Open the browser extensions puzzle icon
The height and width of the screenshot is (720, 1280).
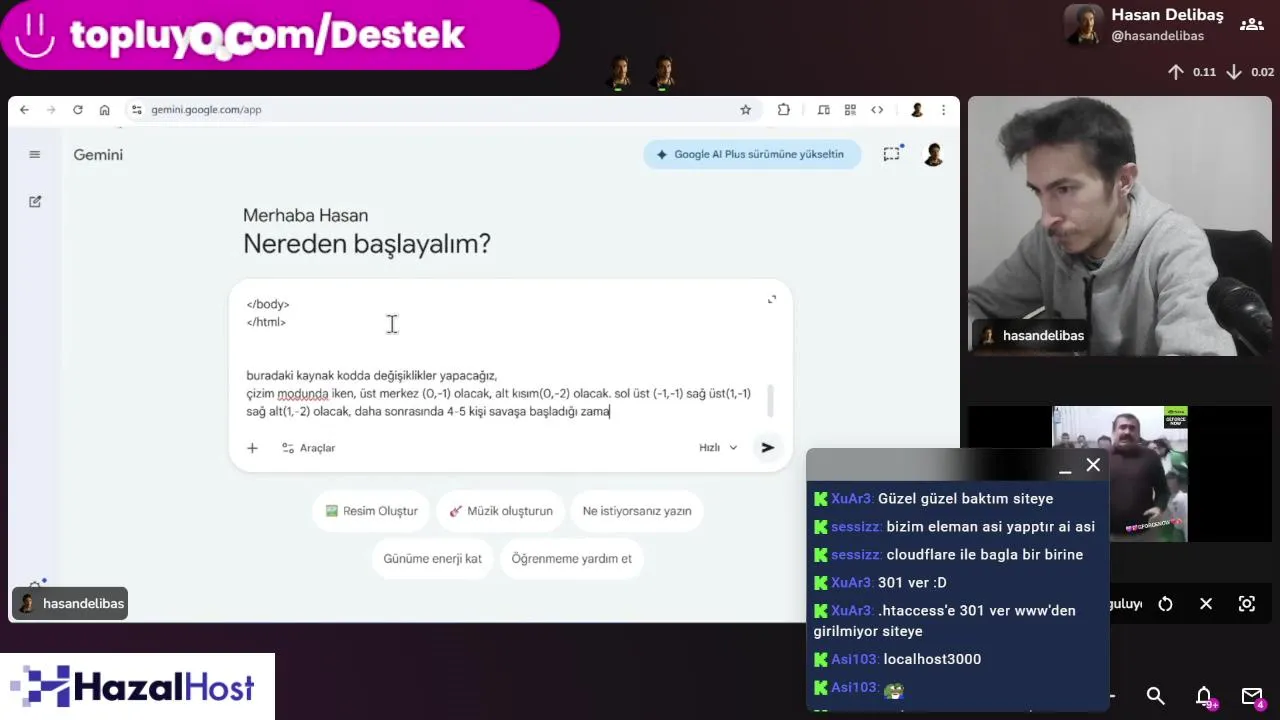pos(783,110)
